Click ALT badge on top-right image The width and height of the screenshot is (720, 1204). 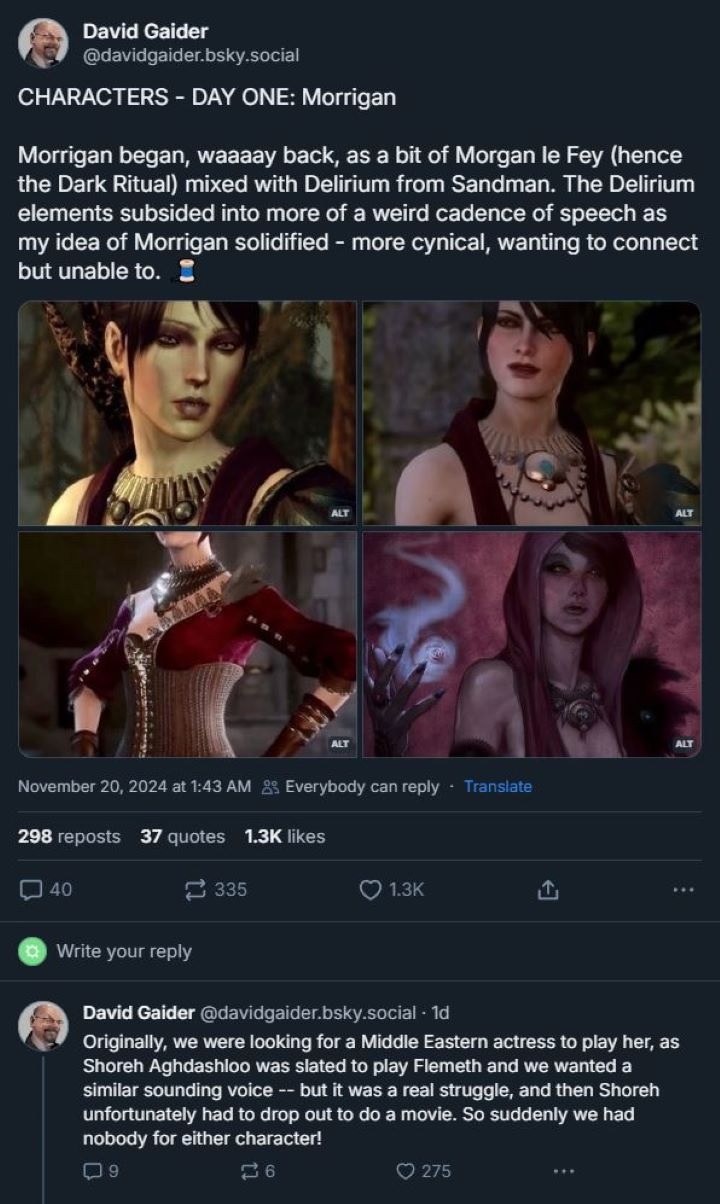tap(684, 513)
